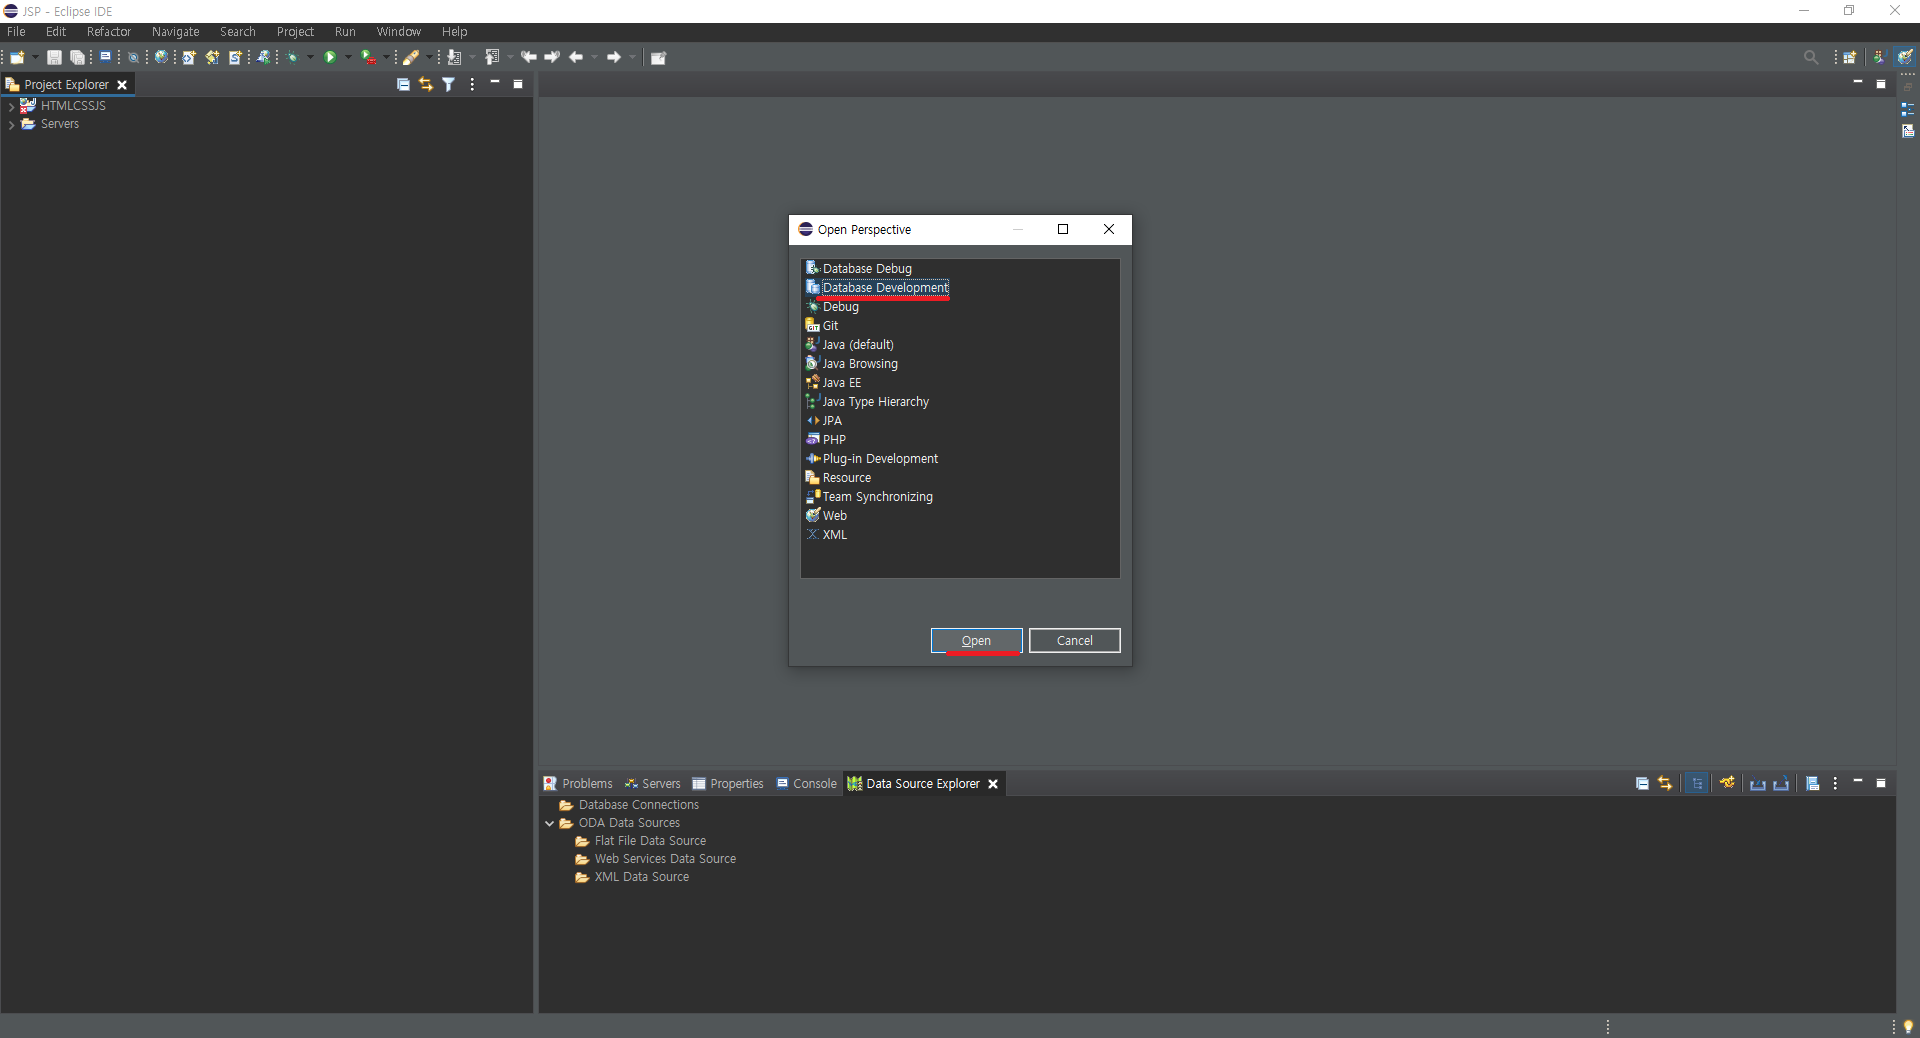Toggle Link with Editor in Project Explorer
This screenshot has height=1038, width=1920.
(x=426, y=84)
